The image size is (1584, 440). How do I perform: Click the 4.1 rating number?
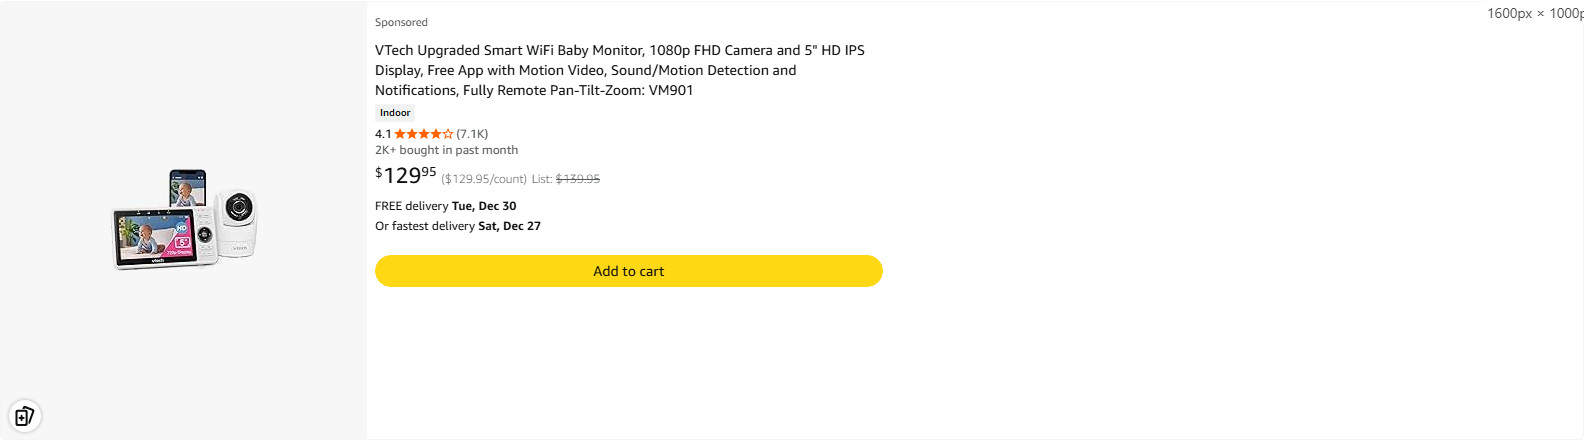click(383, 134)
